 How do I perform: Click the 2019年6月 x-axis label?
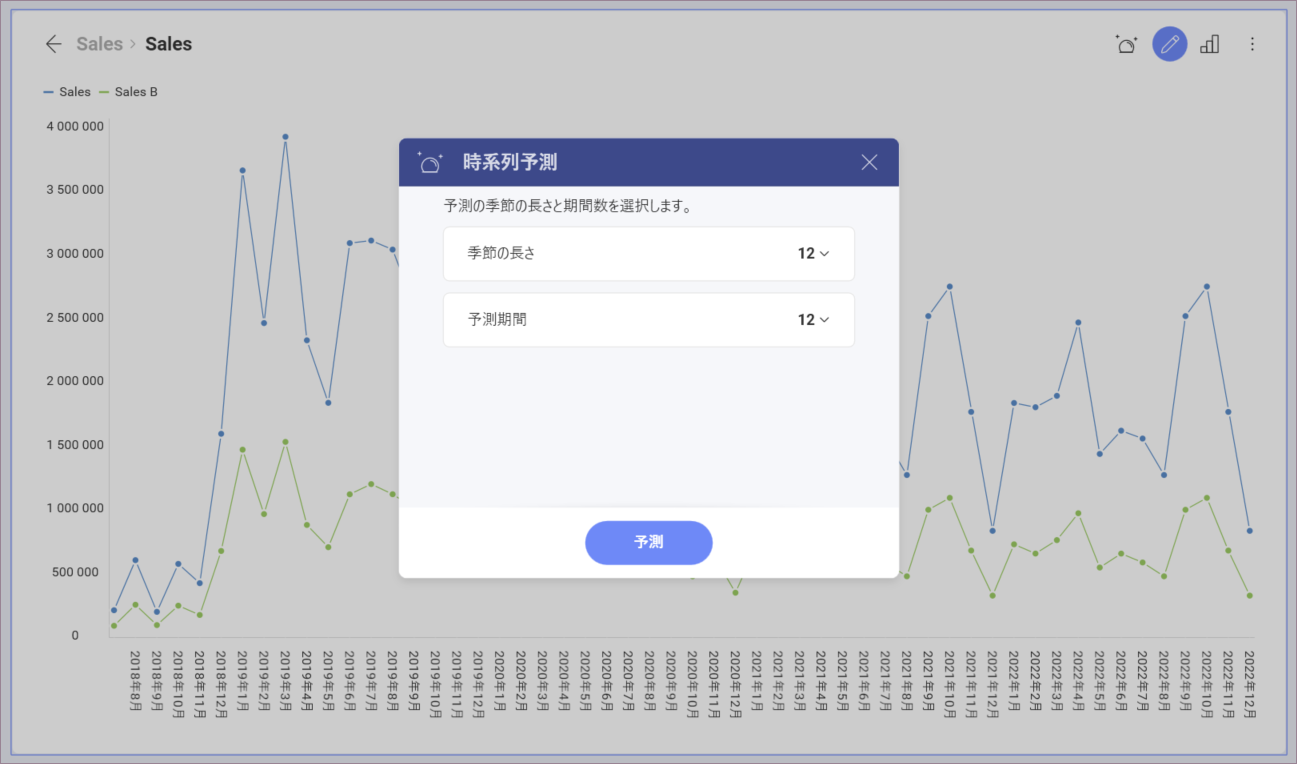(349, 680)
